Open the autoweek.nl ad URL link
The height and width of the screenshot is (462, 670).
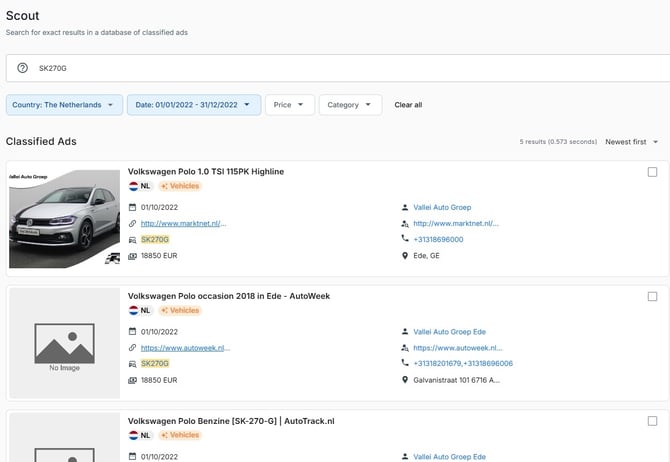(185, 348)
